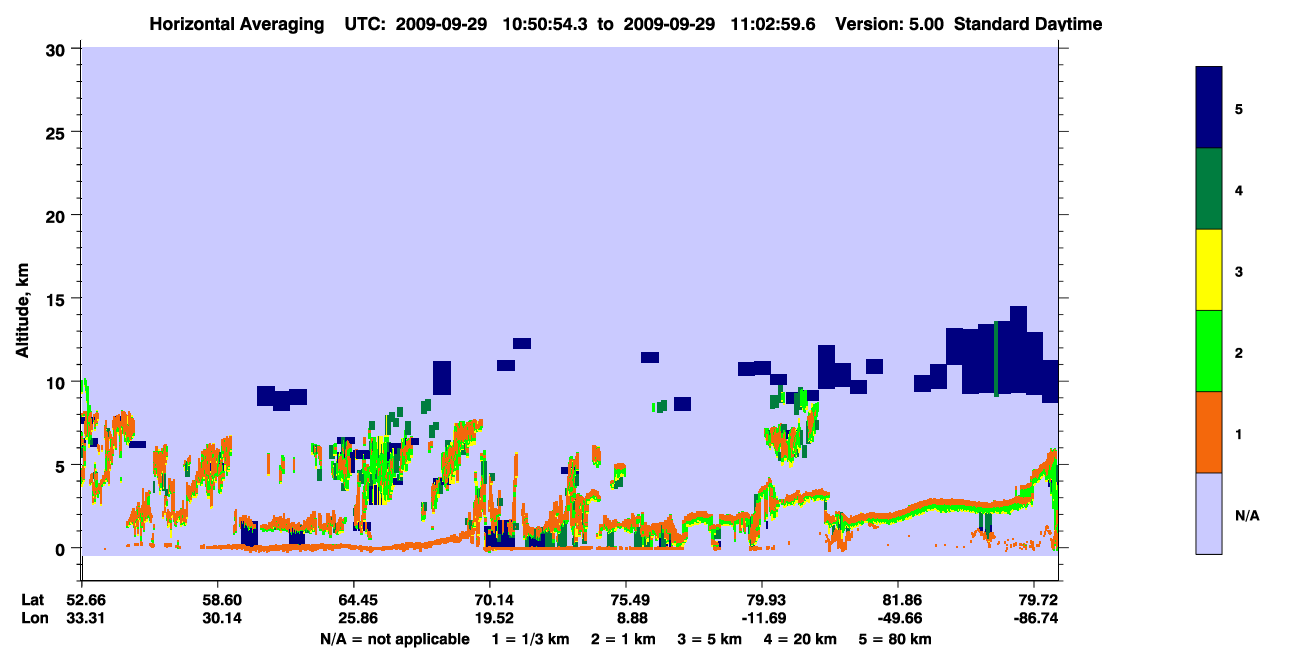1300x667 pixels.
Task: Click longitude value '25.86'
Action: [354, 618]
